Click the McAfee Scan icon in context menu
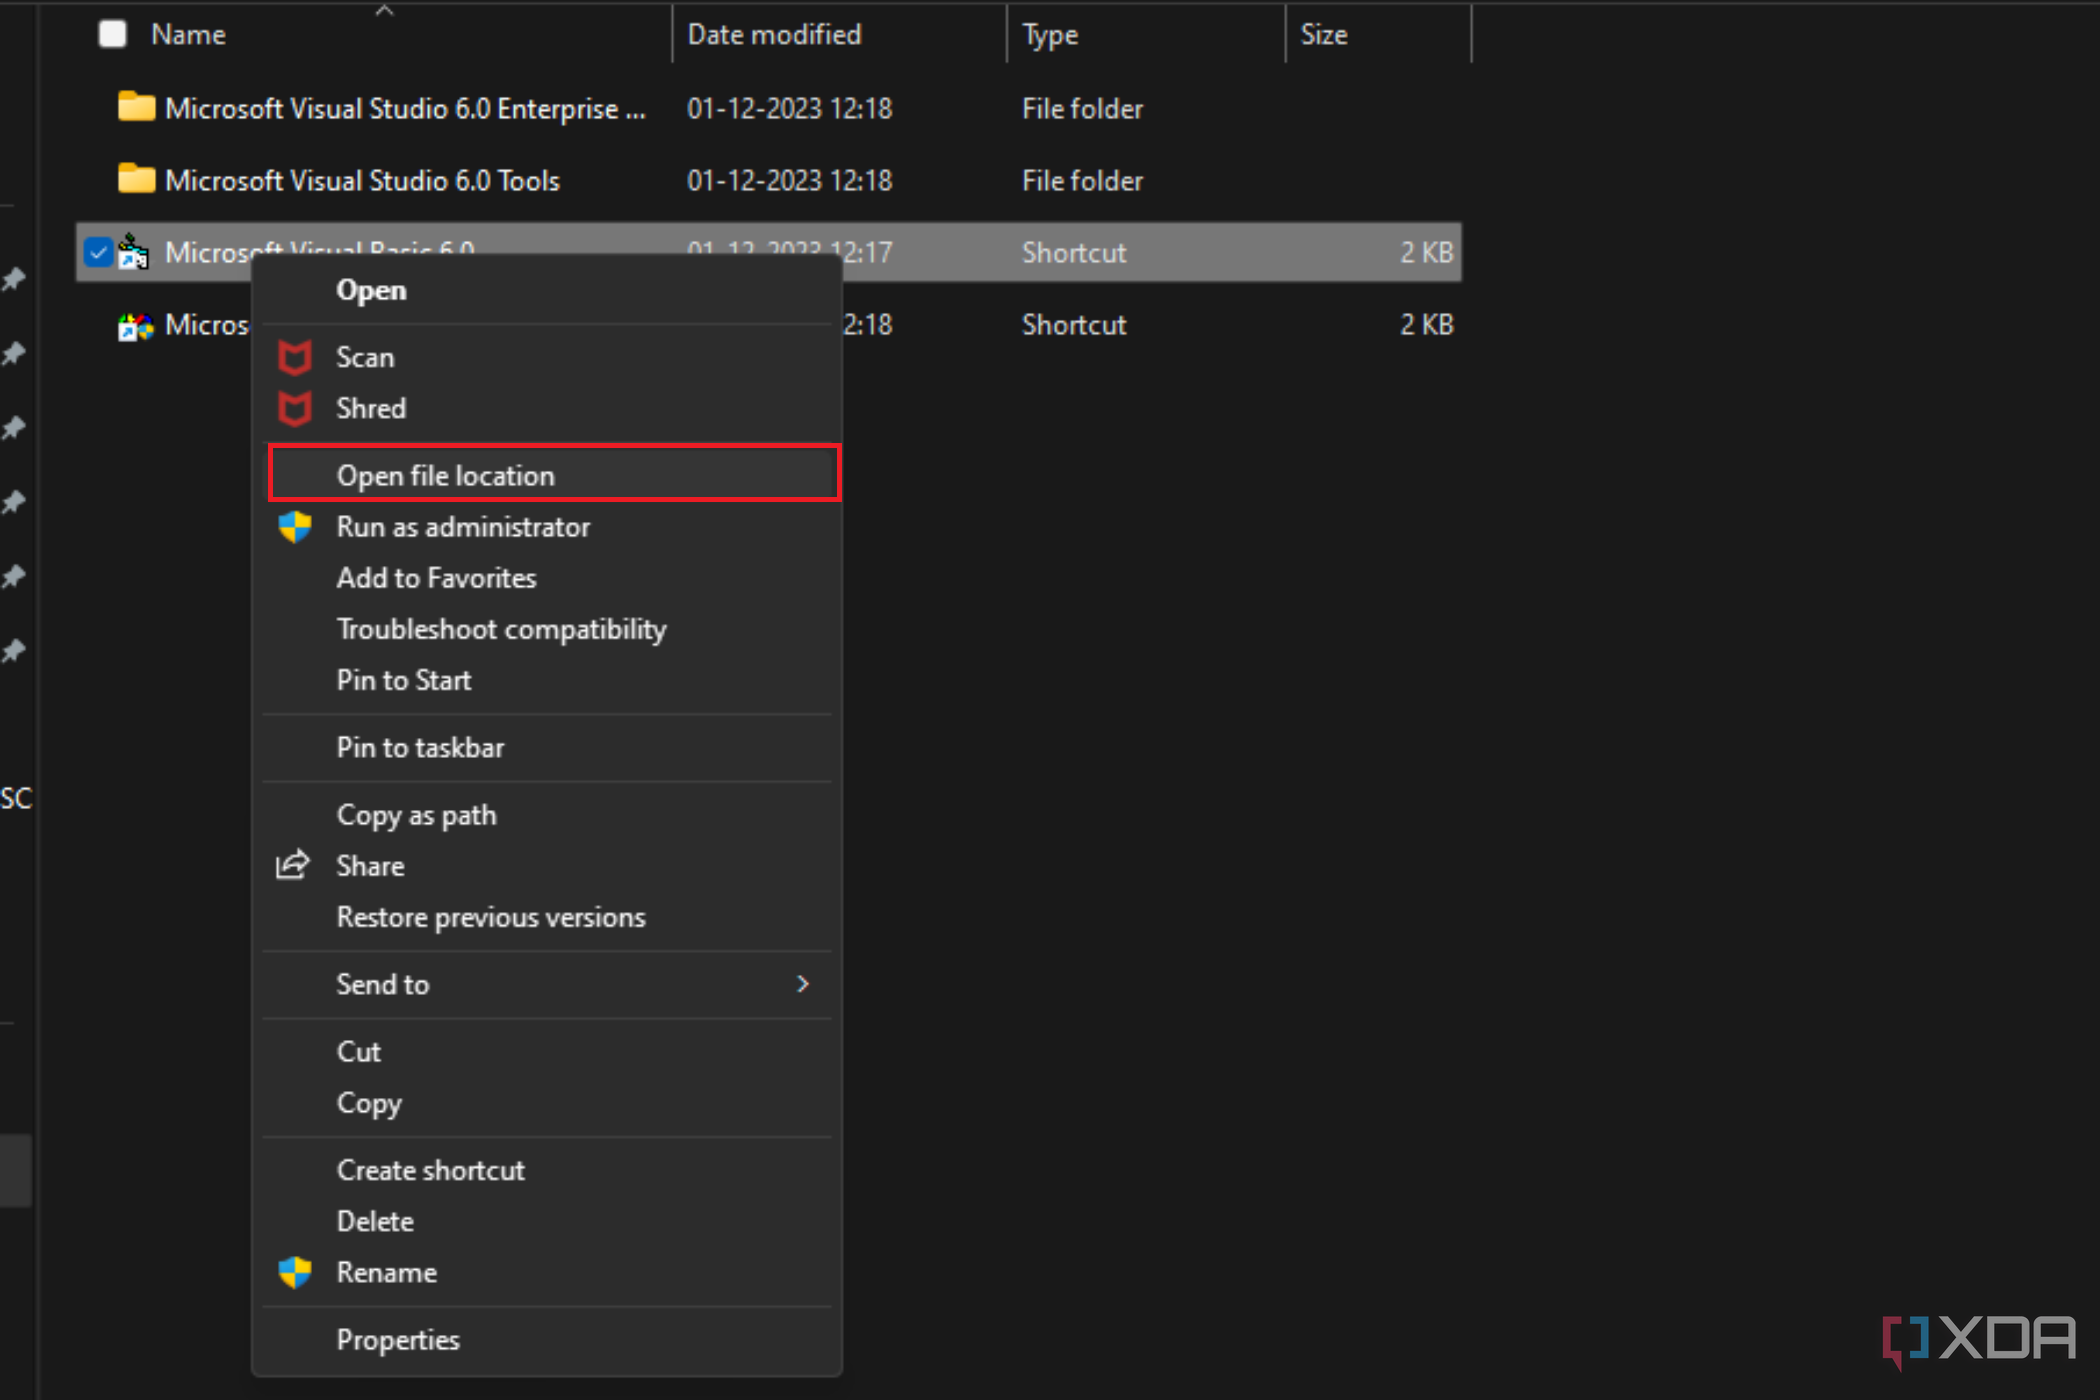 tap(295, 356)
